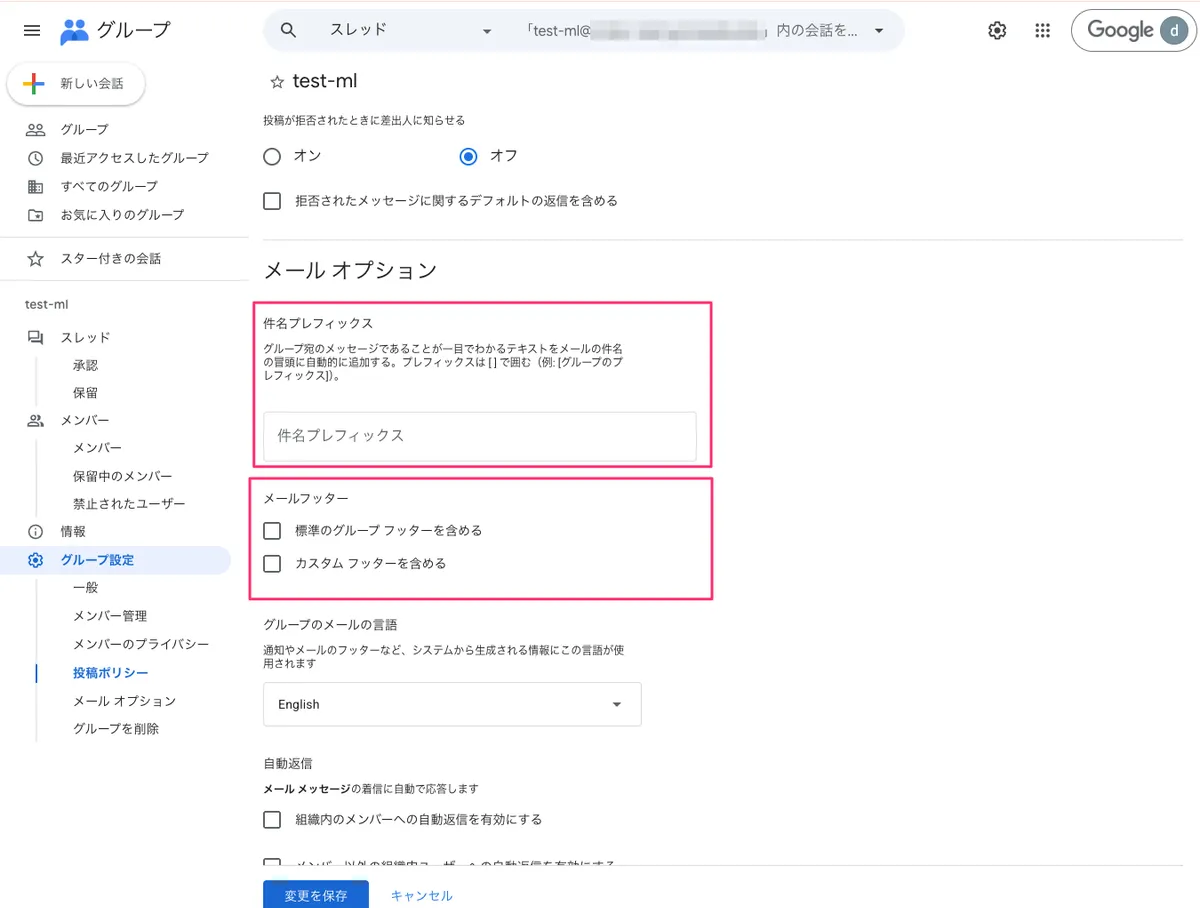This screenshot has width=1200, height=908.
Task: Click the search magnifier icon
Action: pos(288,30)
